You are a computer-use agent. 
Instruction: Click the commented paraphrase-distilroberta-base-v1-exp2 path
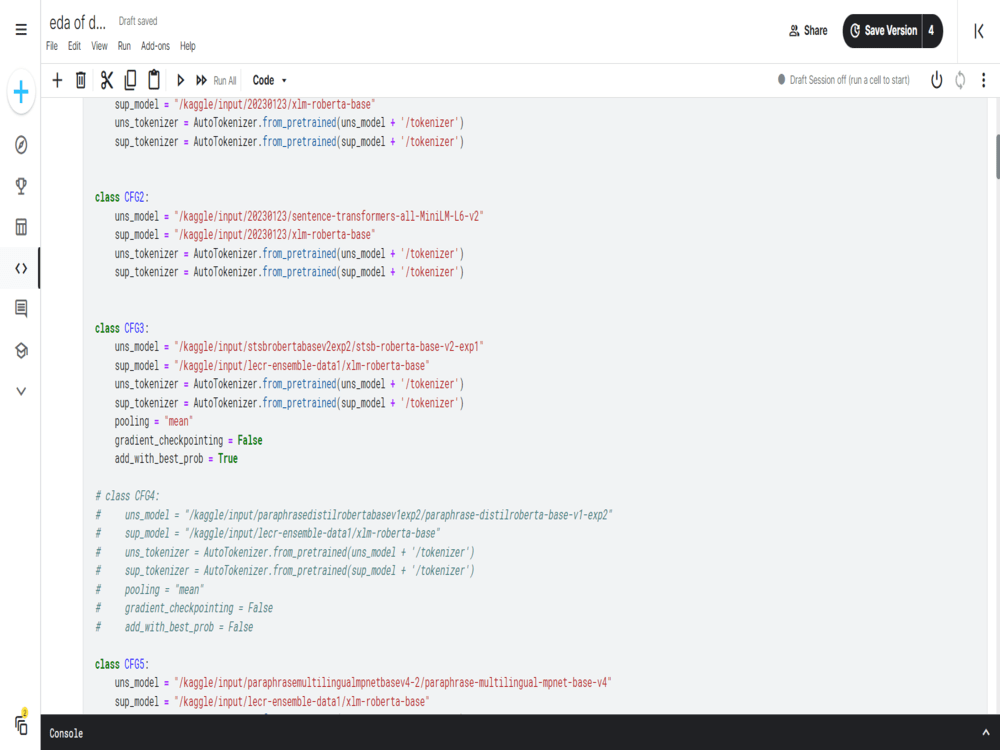click(x=399, y=515)
